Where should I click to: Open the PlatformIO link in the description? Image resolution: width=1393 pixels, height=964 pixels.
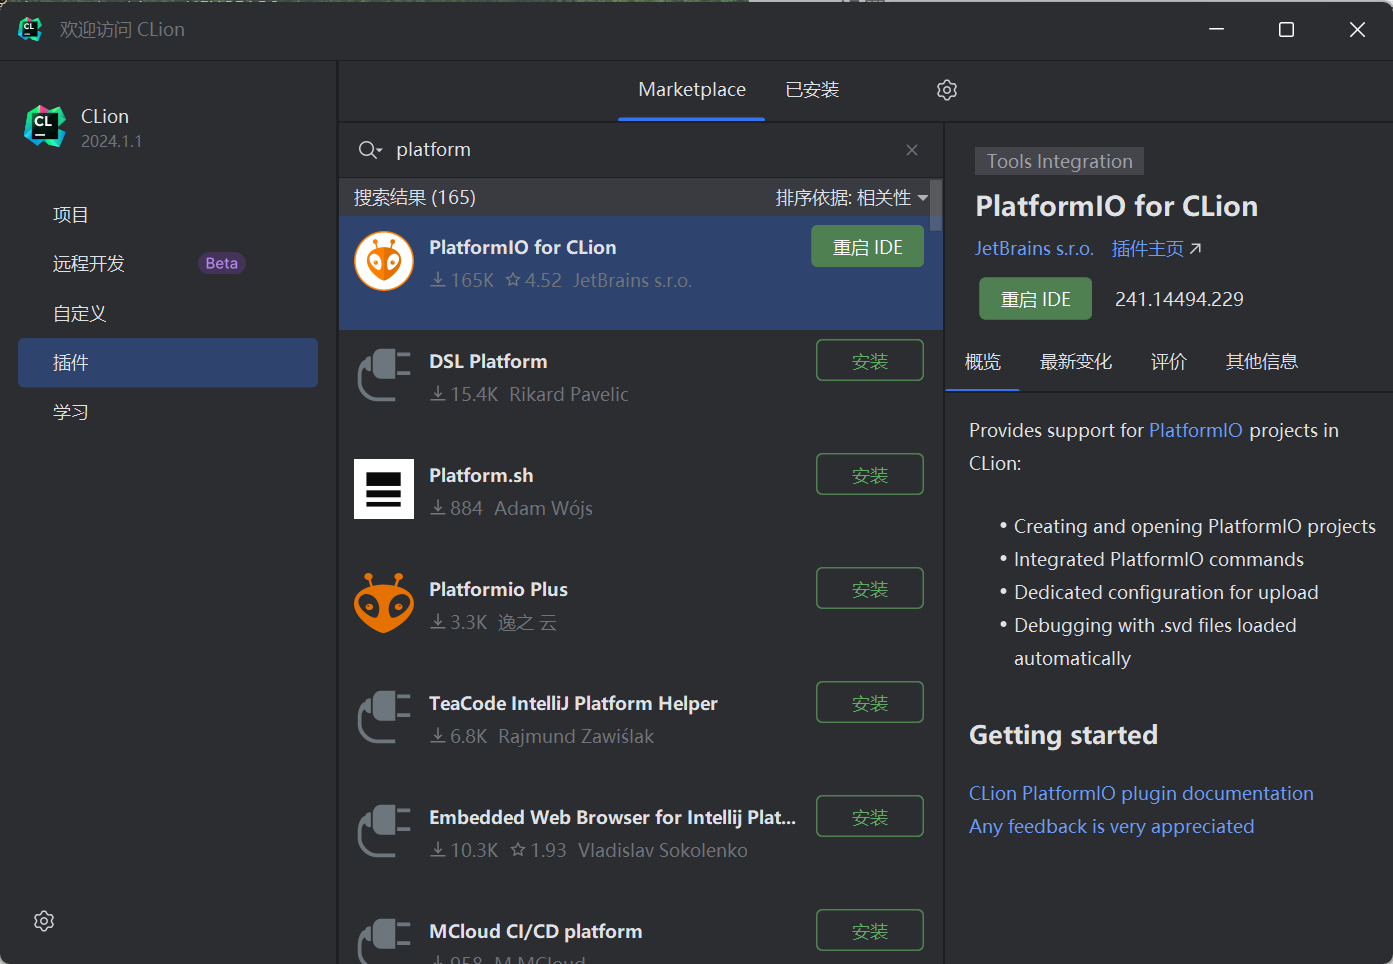point(1196,431)
